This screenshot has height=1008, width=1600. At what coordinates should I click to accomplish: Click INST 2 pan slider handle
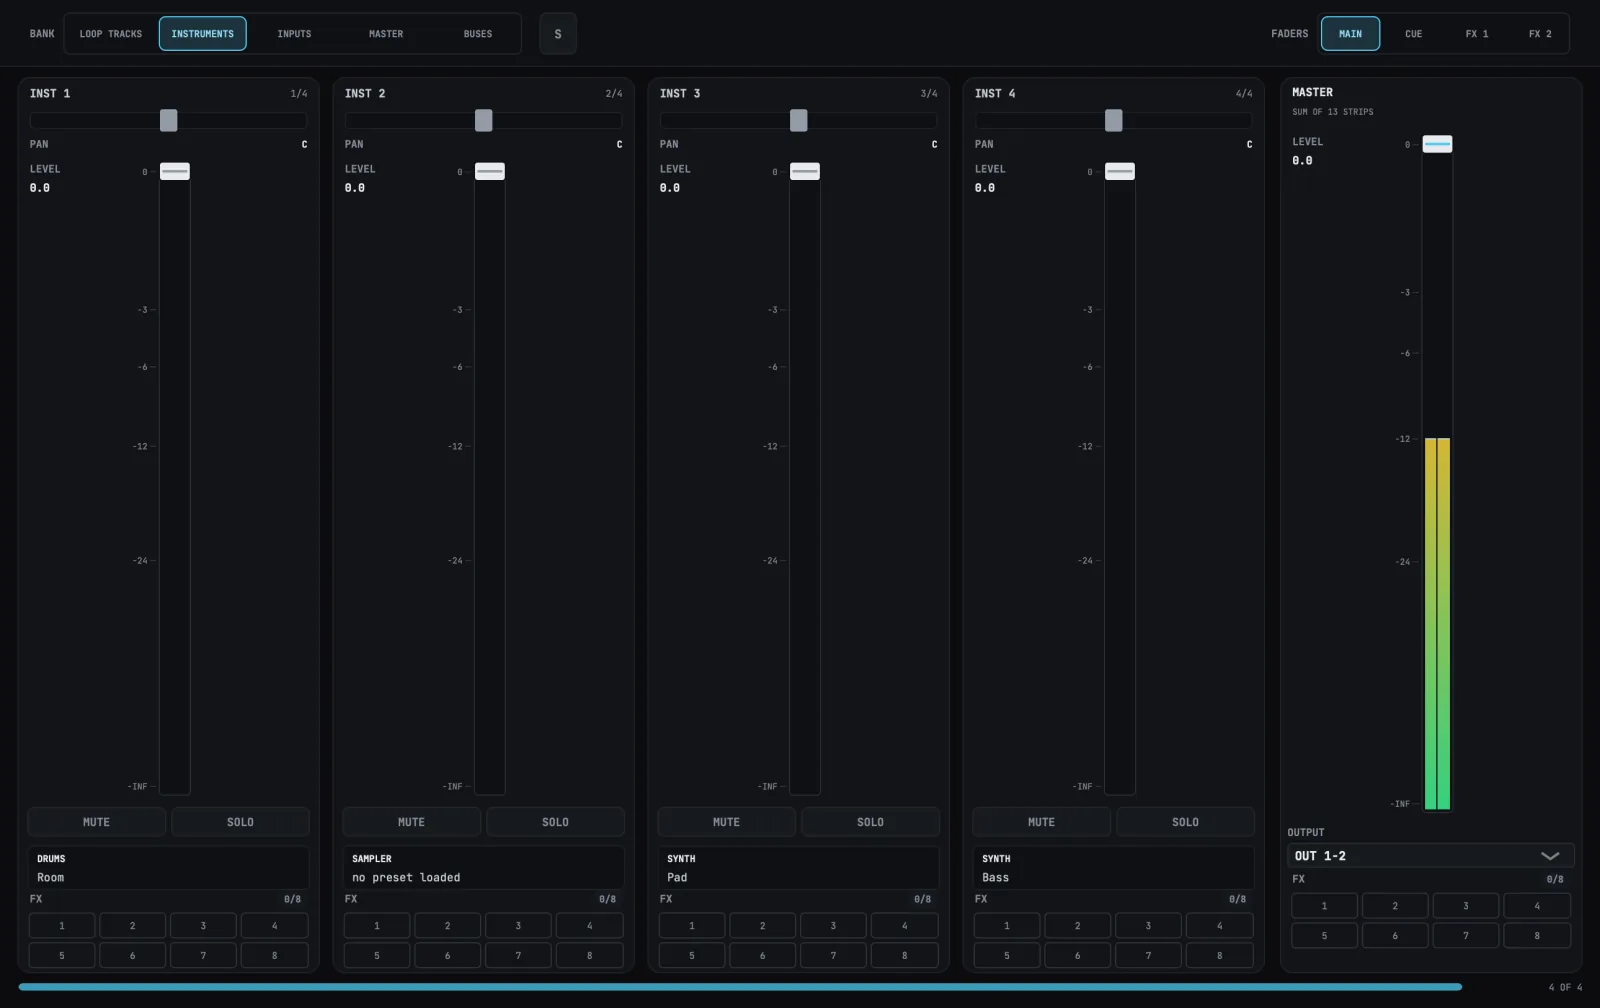click(x=484, y=121)
